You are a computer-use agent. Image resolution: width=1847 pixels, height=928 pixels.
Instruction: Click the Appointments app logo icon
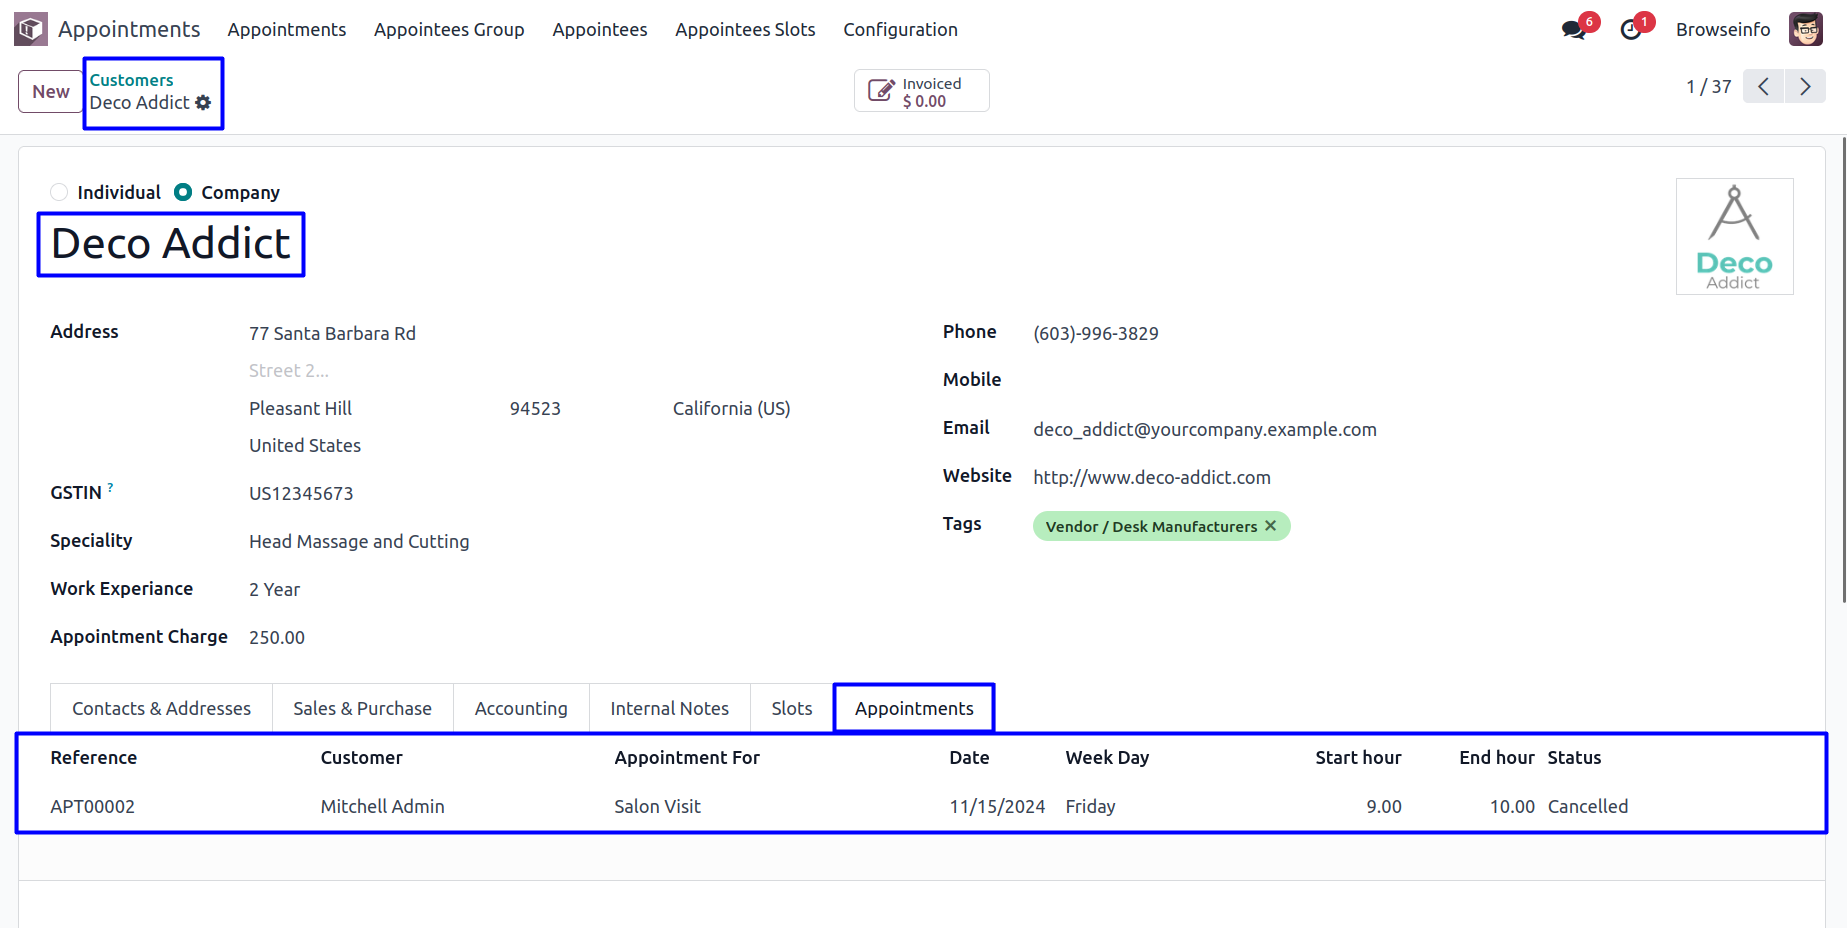(30, 29)
